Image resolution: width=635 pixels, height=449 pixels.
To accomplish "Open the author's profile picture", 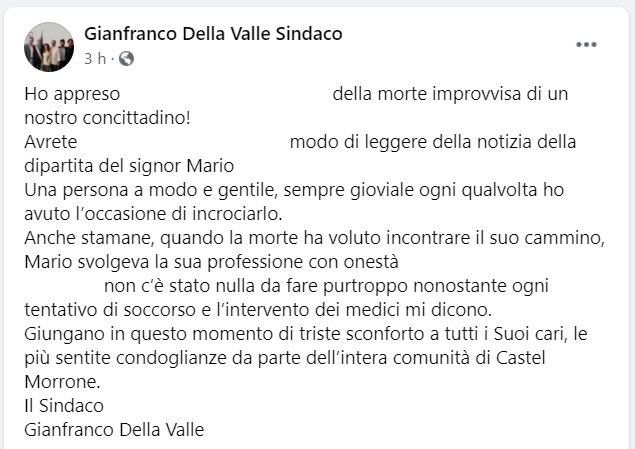I will 49,47.
